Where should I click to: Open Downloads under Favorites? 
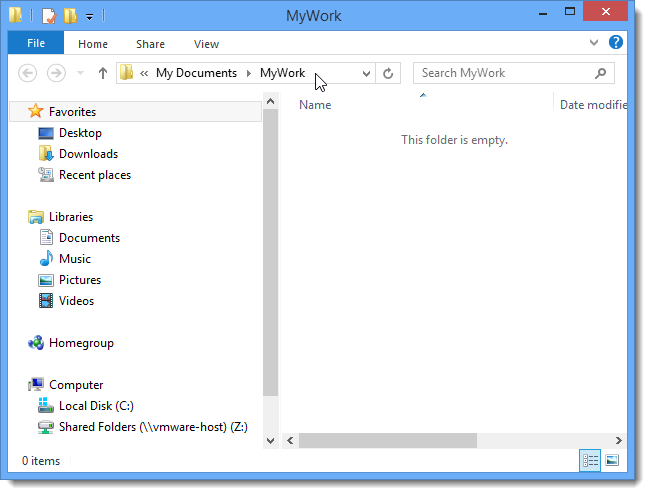click(88, 154)
